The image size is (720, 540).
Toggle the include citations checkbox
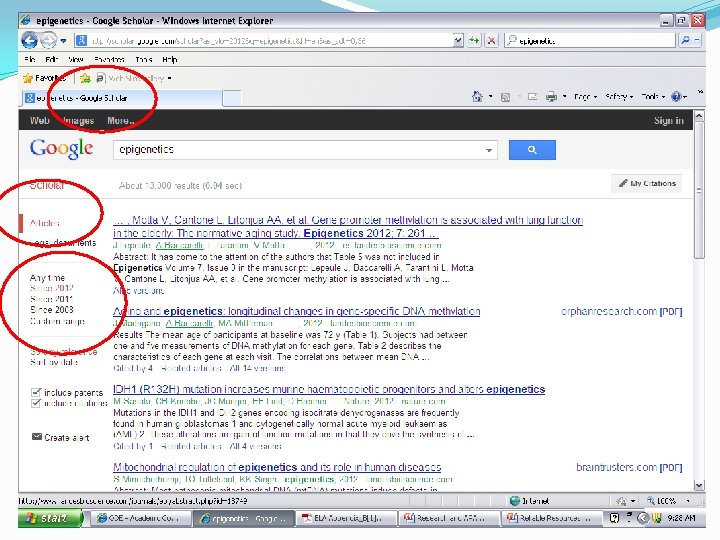(x=36, y=403)
